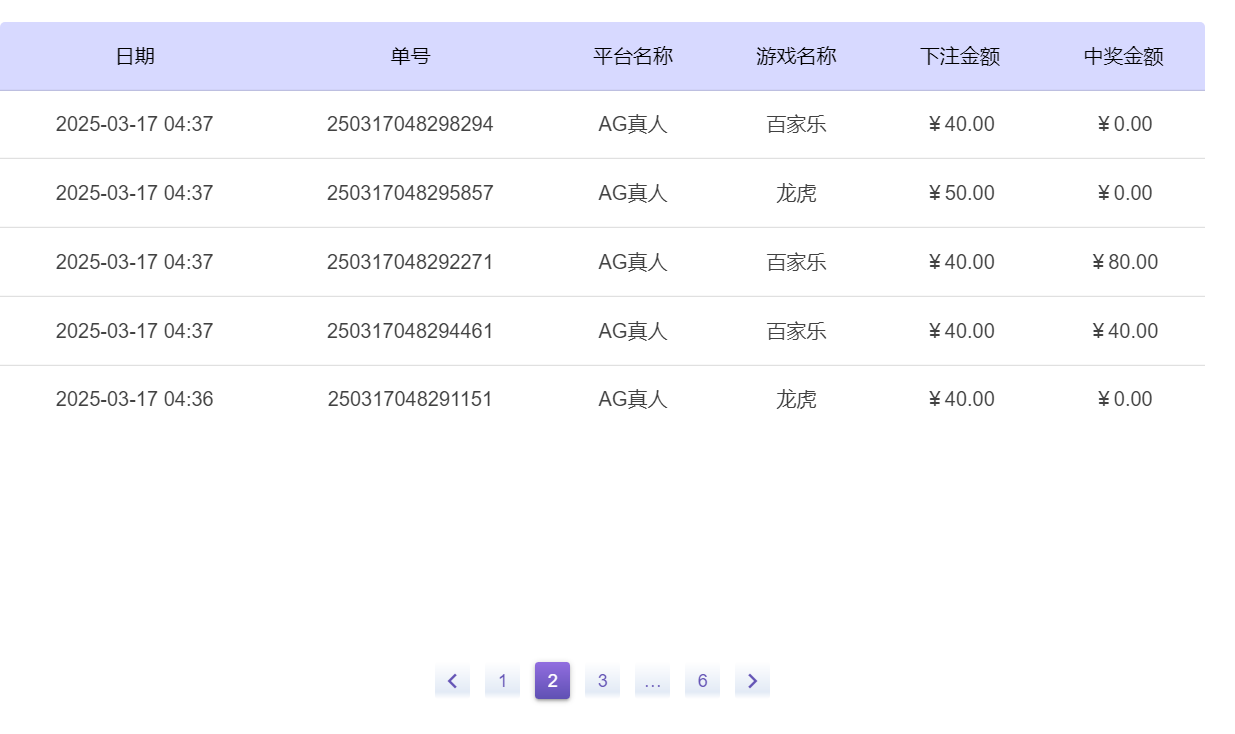Viewport: 1235px width, 734px height.
Task: Click the 单号 column header
Action: coord(408,57)
